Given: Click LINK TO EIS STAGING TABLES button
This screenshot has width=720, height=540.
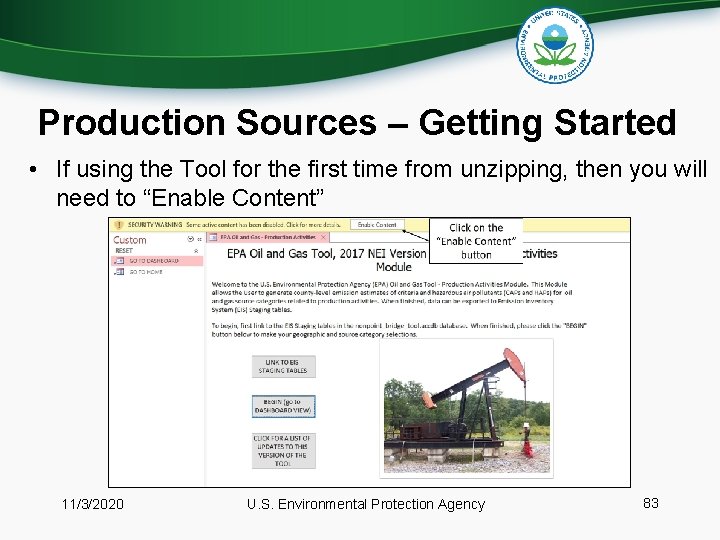Looking at the screenshot, I should pos(283,366).
